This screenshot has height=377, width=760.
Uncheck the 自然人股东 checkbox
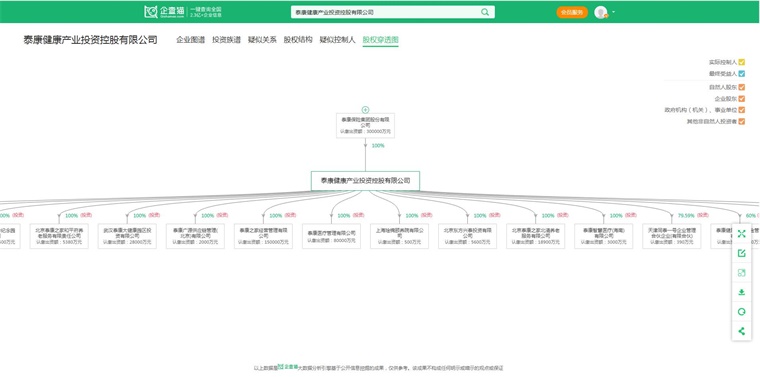click(742, 87)
